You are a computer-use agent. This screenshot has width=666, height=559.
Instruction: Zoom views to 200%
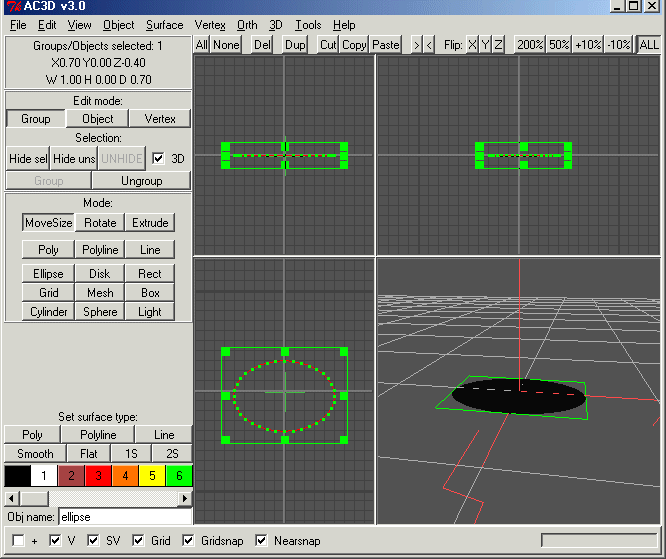point(530,45)
